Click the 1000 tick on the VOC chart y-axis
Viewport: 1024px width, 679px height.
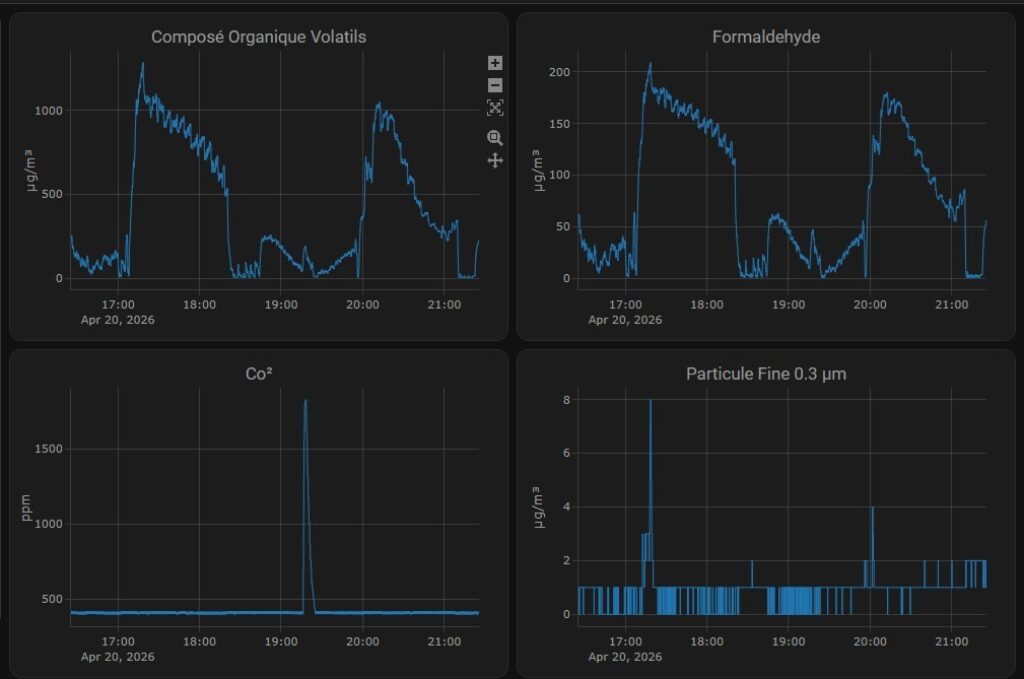(48, 110)
